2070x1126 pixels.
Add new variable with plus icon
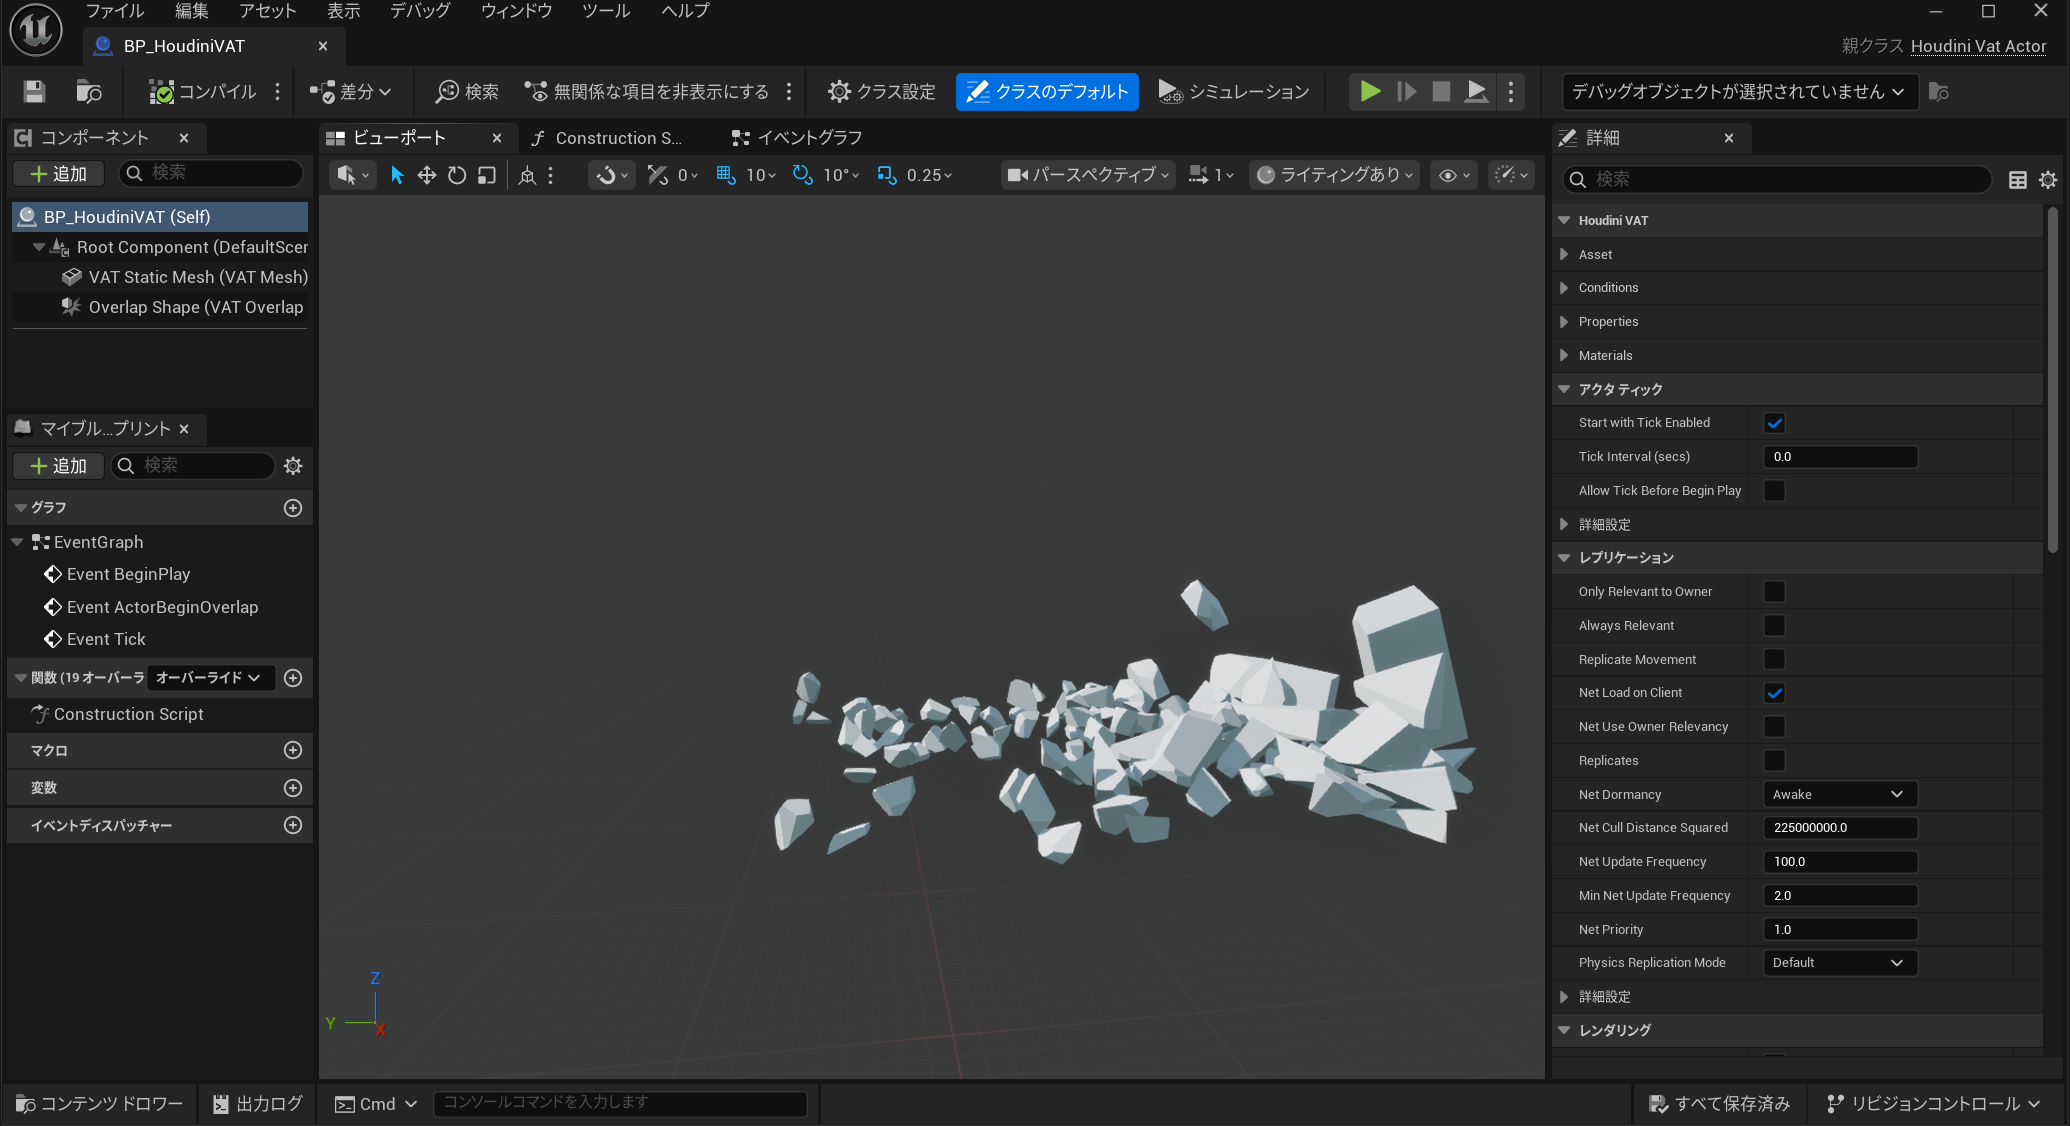pos(293,788)
